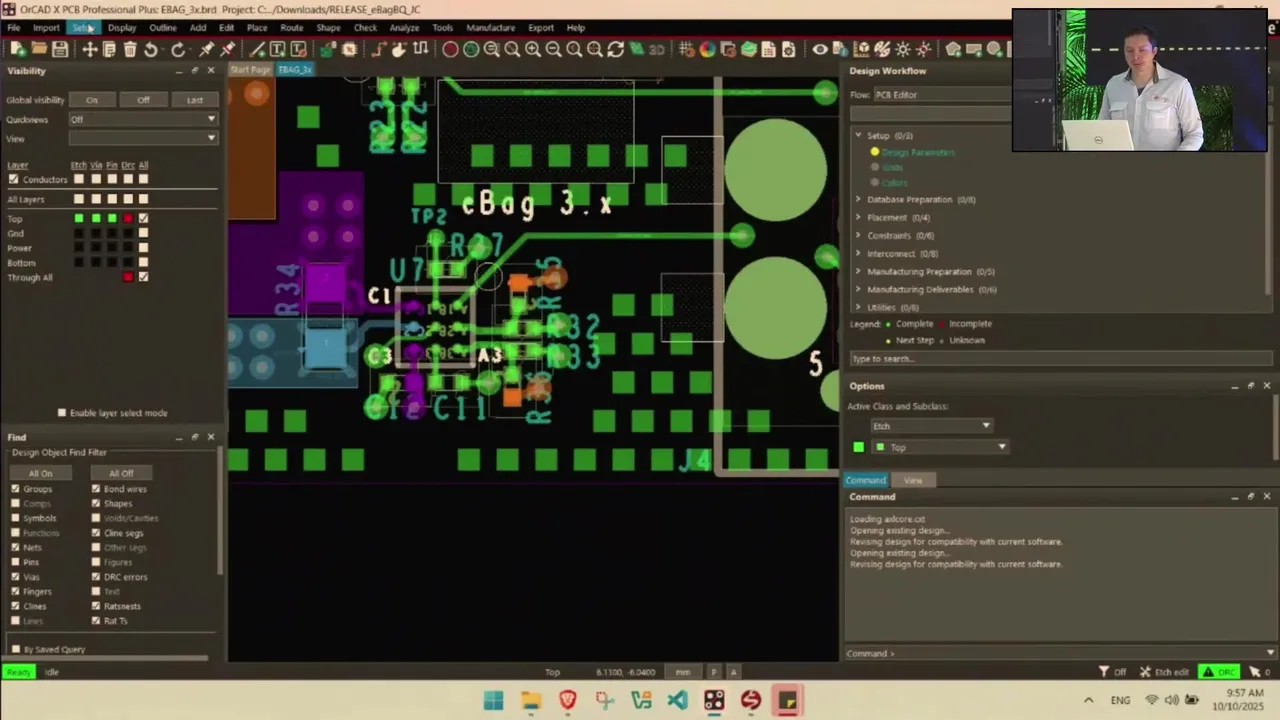The width and height of the screenshot is (1280, 720).
Task: Check Enable layer select mode
Action: (62, 412)
